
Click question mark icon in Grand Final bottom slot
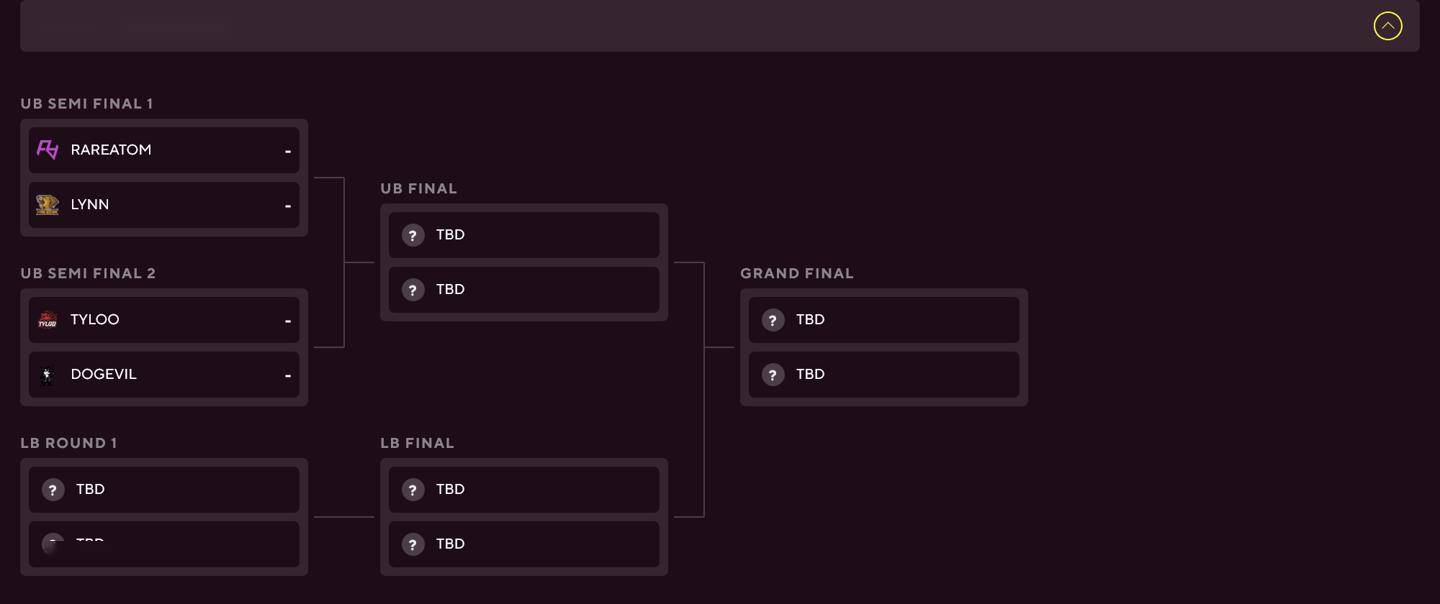pyautogui.click(x=773, y=375)
